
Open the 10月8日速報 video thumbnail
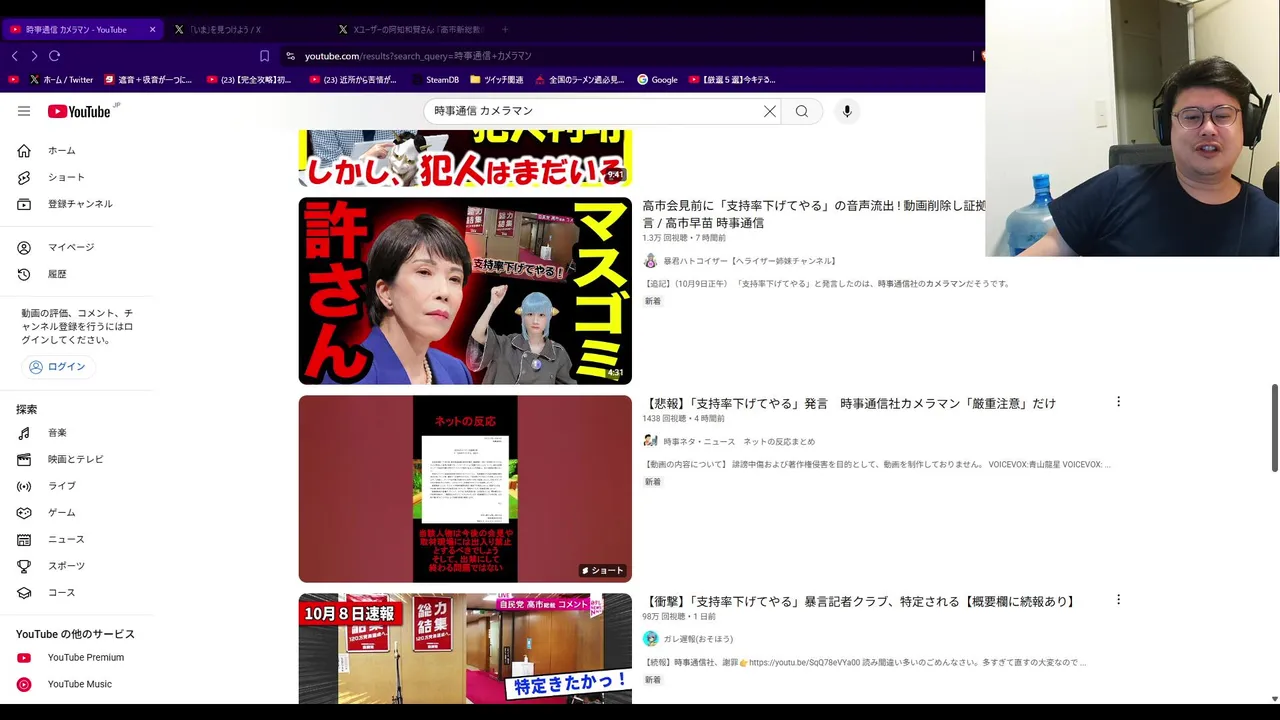(465, 648)
